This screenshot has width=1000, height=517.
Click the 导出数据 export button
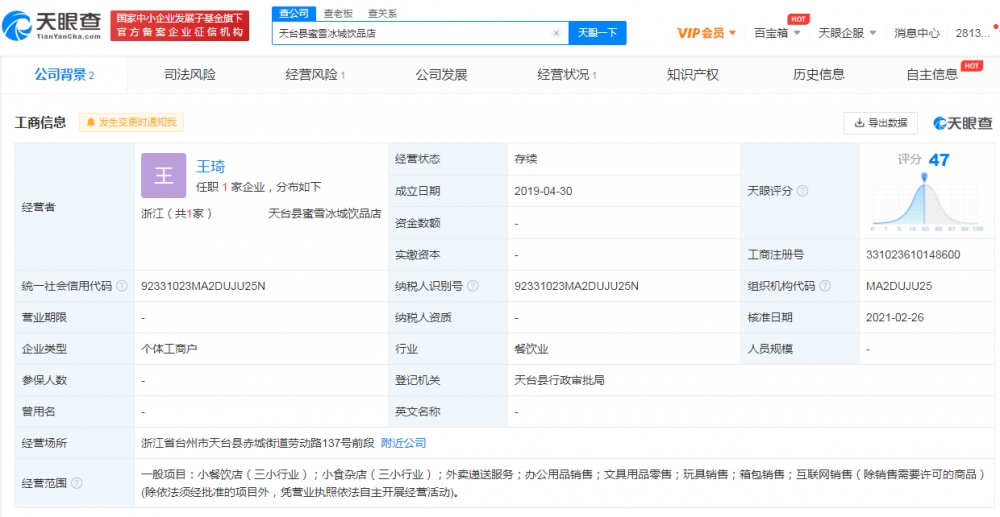[x=881, y=123]
